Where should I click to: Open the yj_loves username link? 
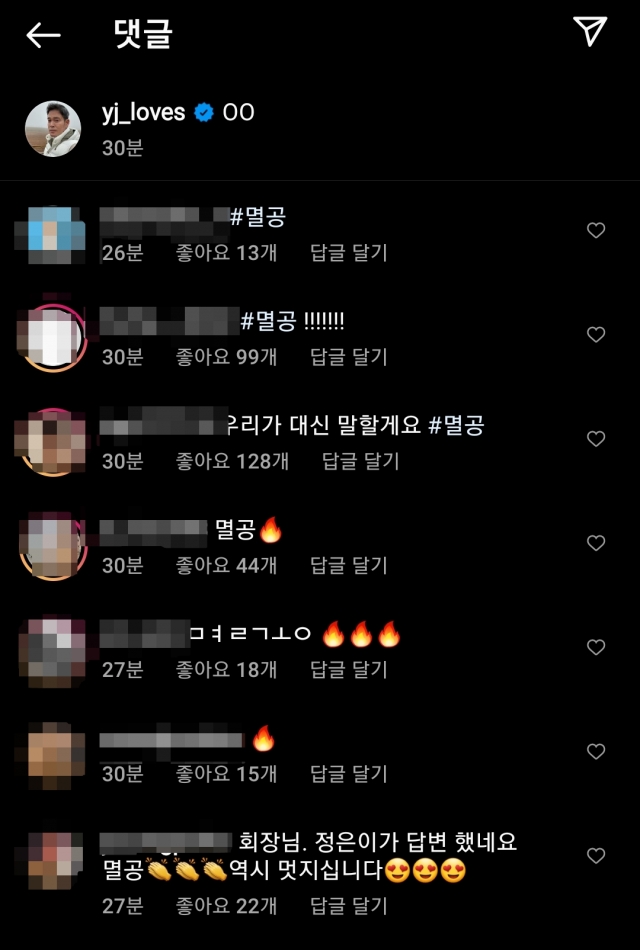pos(144,113)
